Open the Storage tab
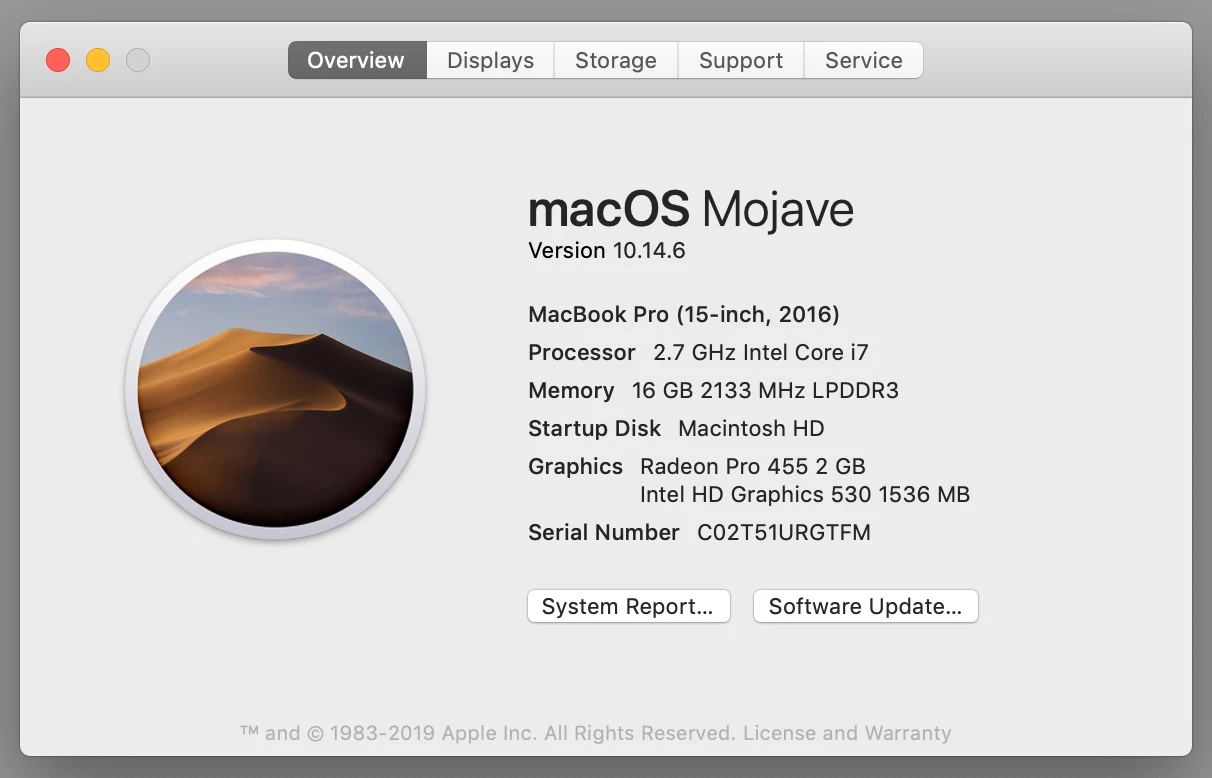 tap(616, 60)
